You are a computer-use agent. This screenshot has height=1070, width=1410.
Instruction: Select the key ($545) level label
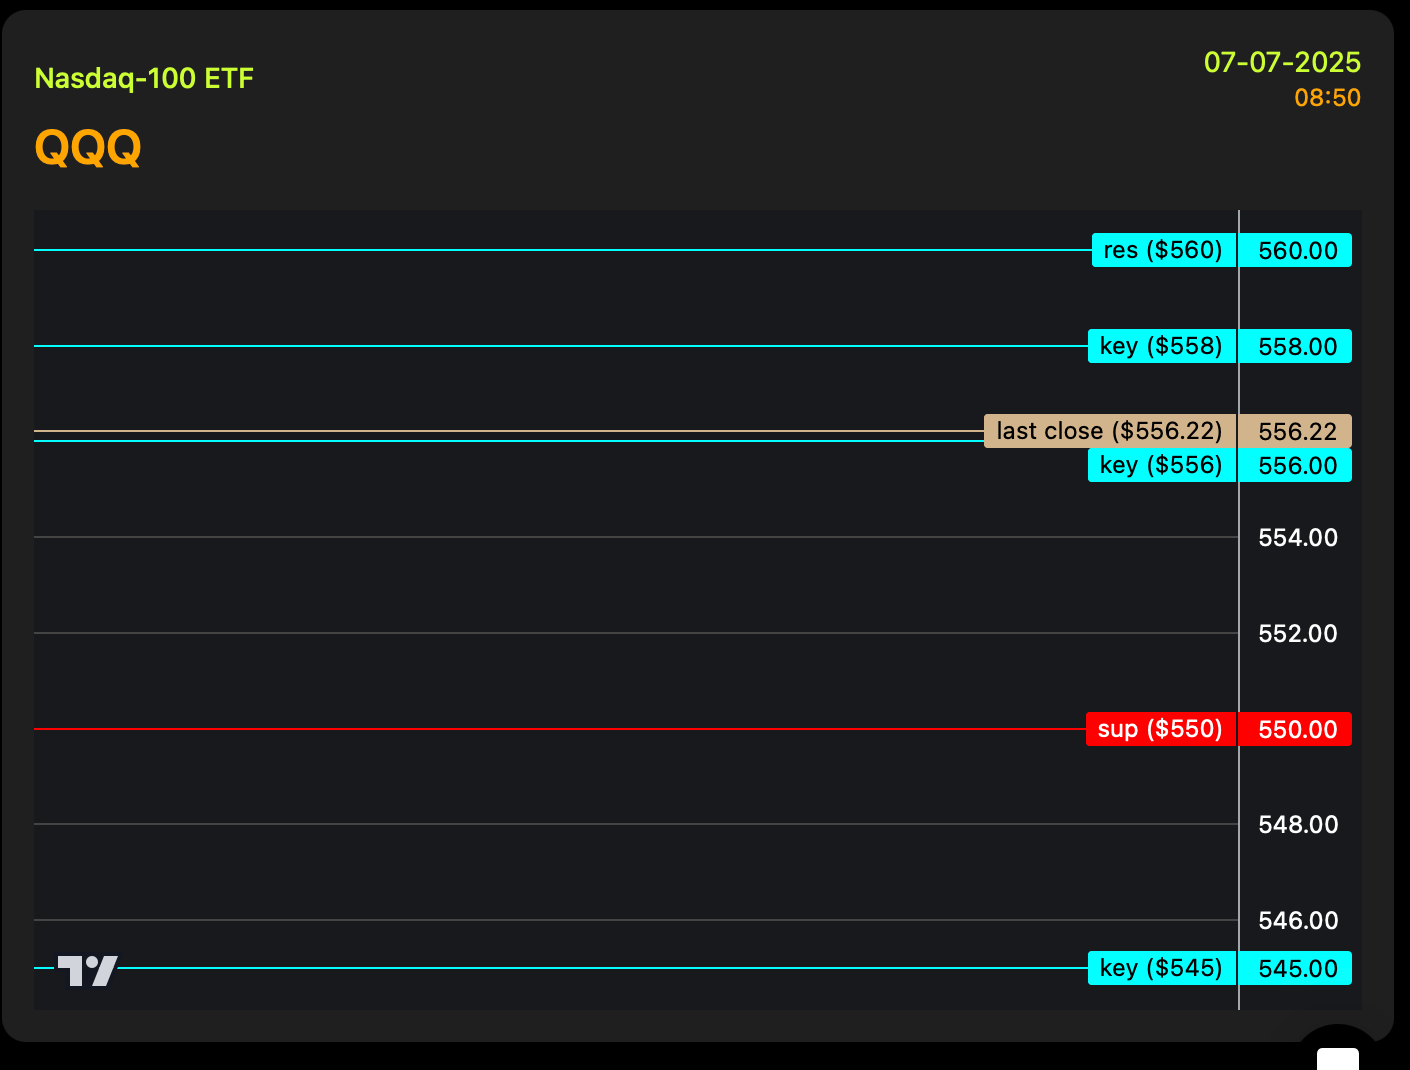(x=1162, y=968)
